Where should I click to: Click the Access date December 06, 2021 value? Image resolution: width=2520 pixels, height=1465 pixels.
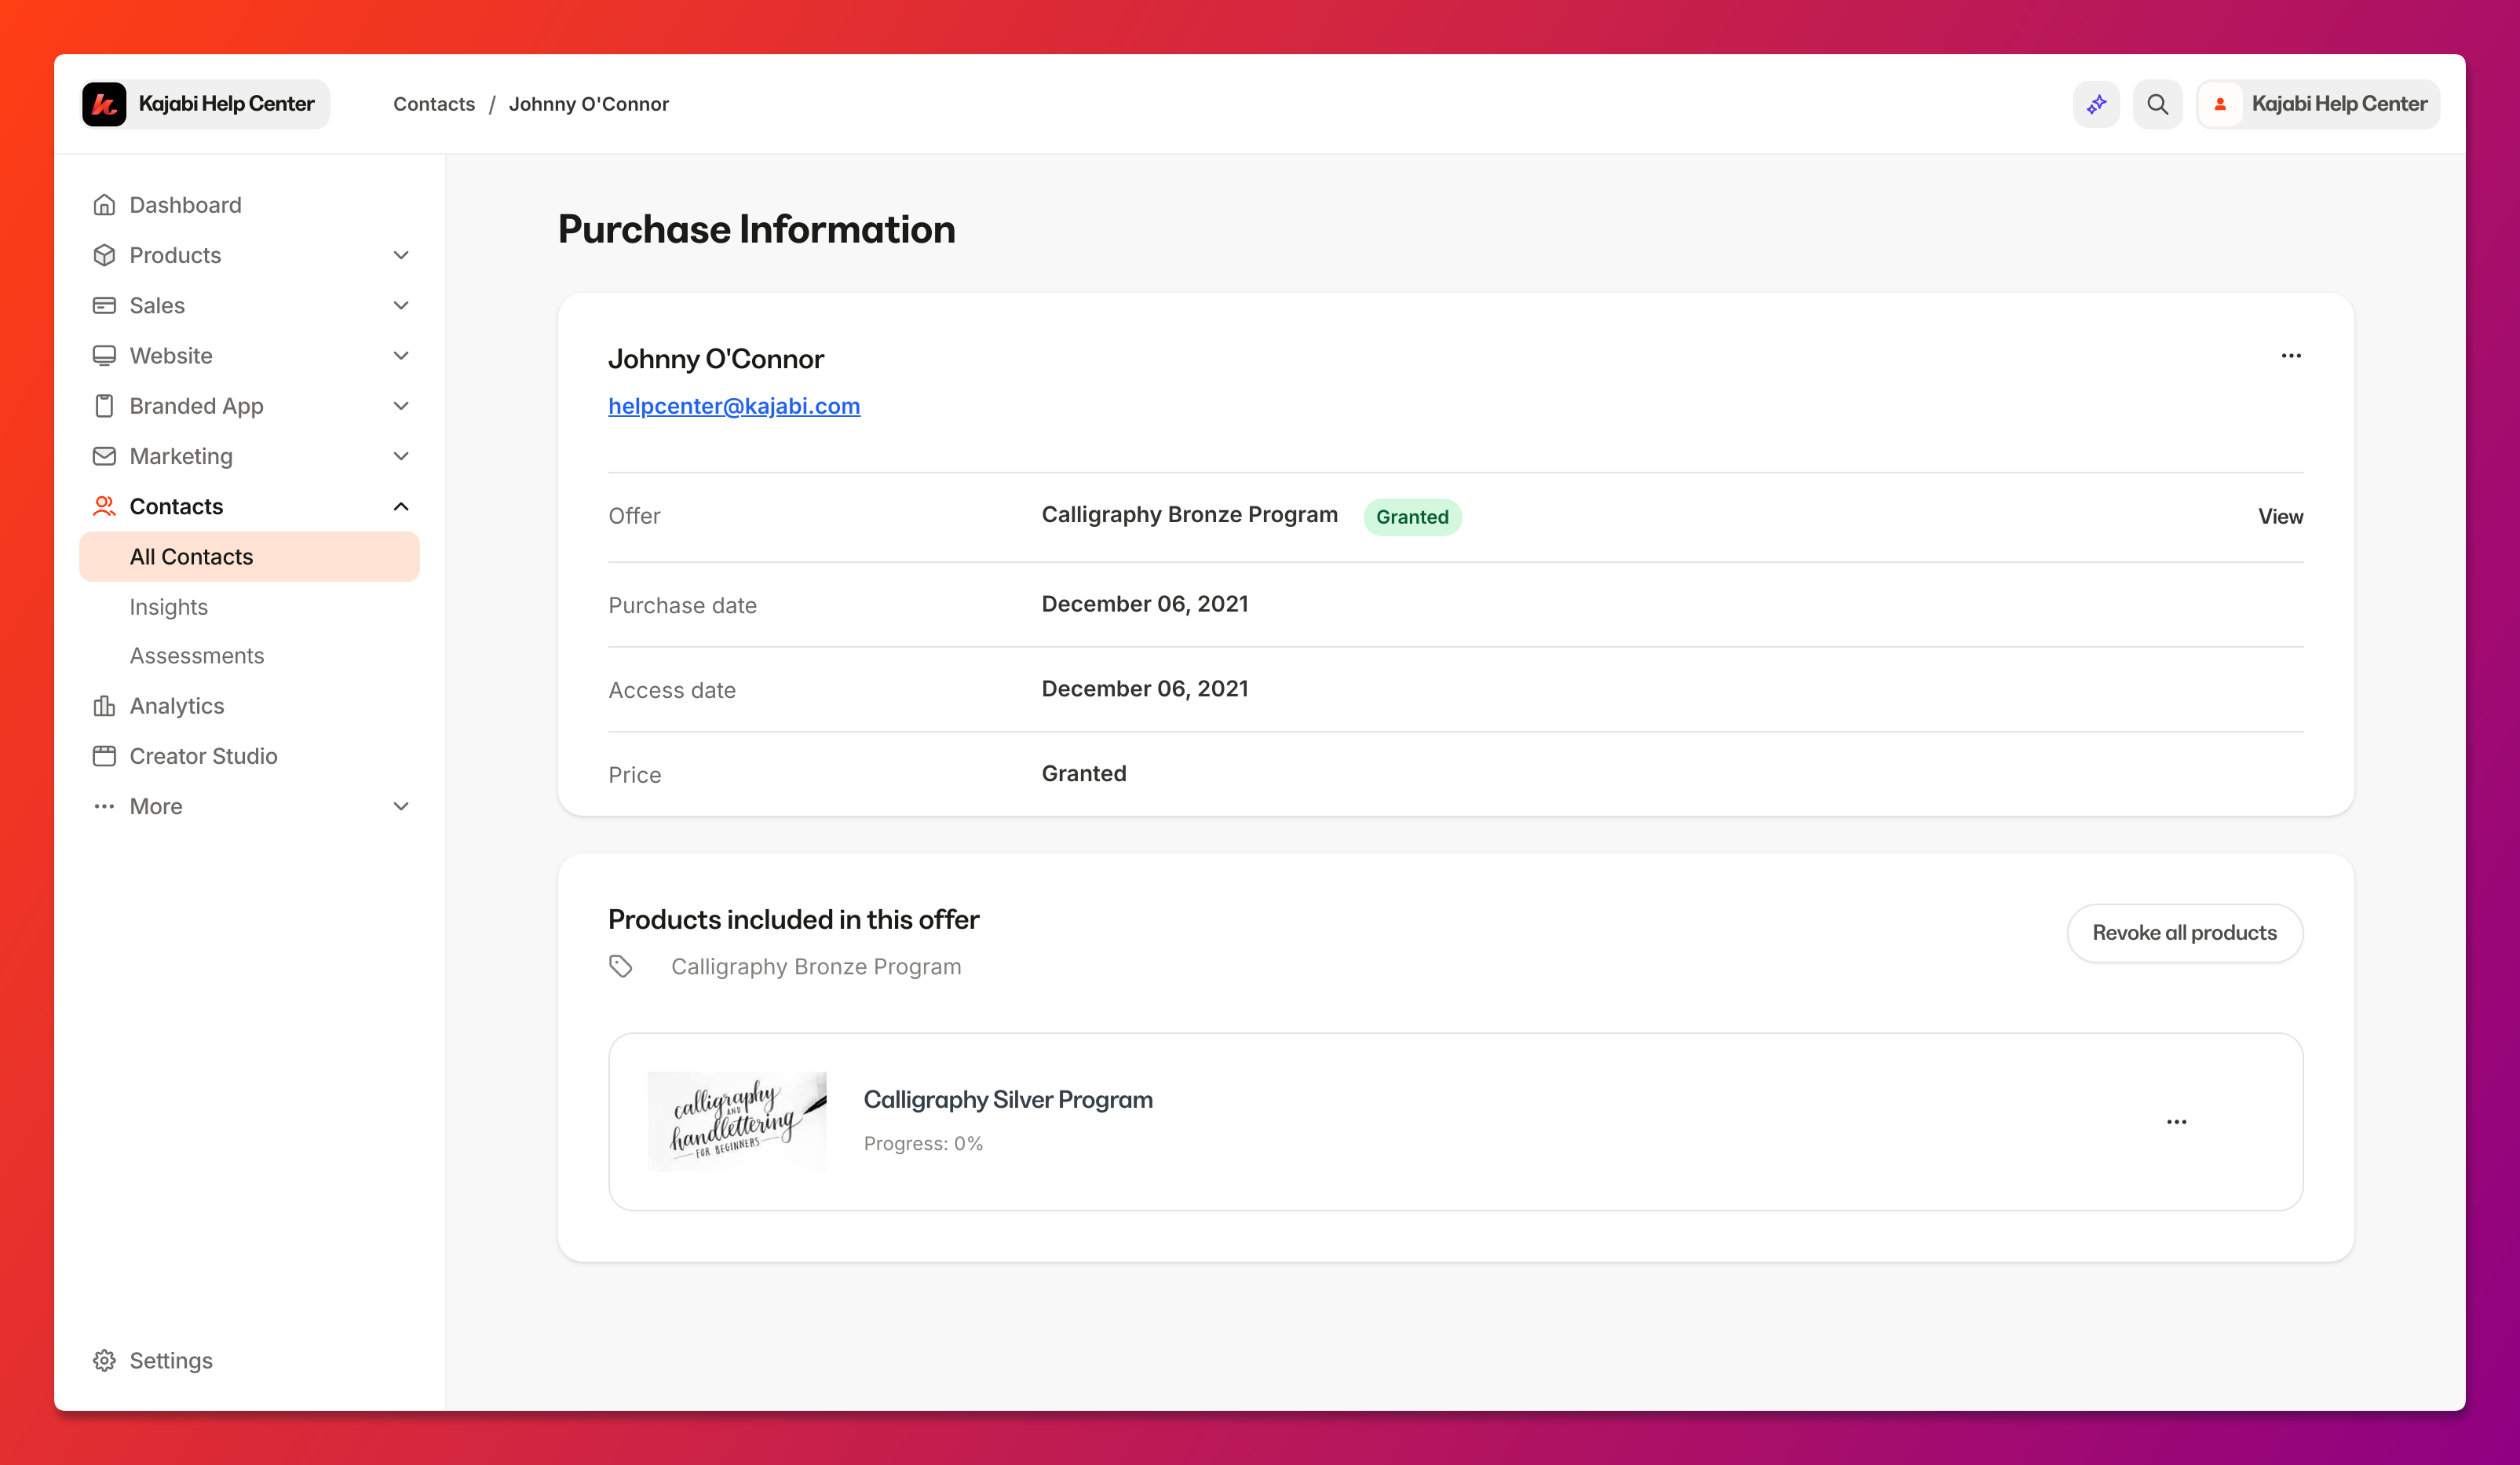(1145, 689)
